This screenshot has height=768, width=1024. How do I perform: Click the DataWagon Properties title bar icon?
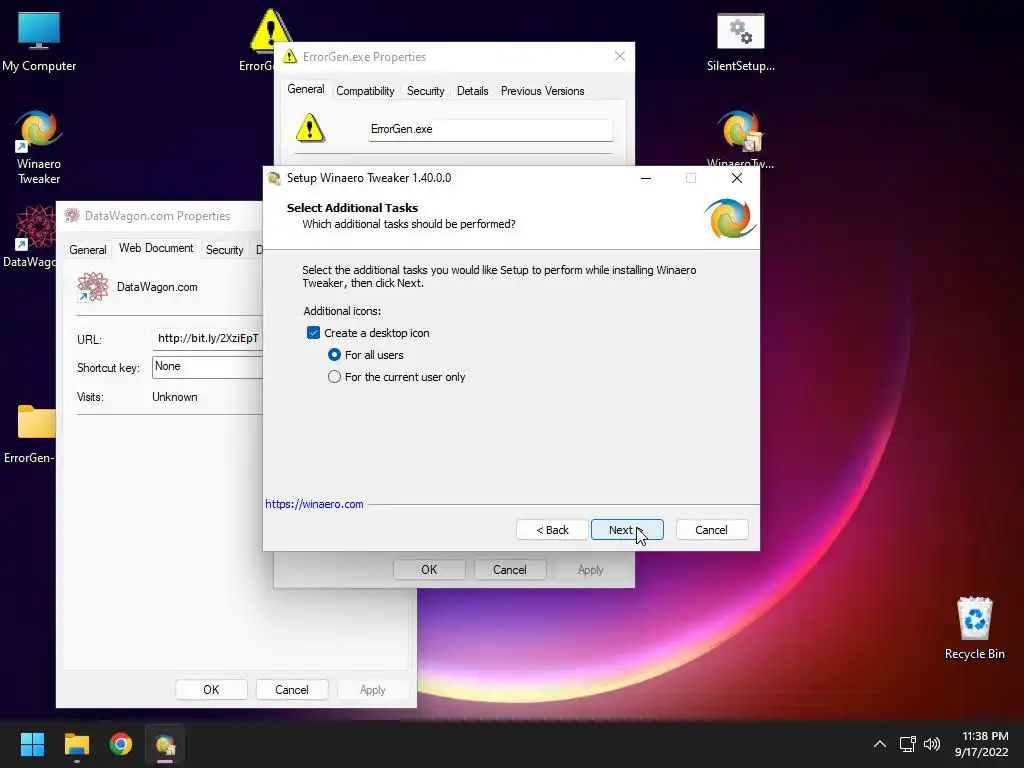[72, 216]
